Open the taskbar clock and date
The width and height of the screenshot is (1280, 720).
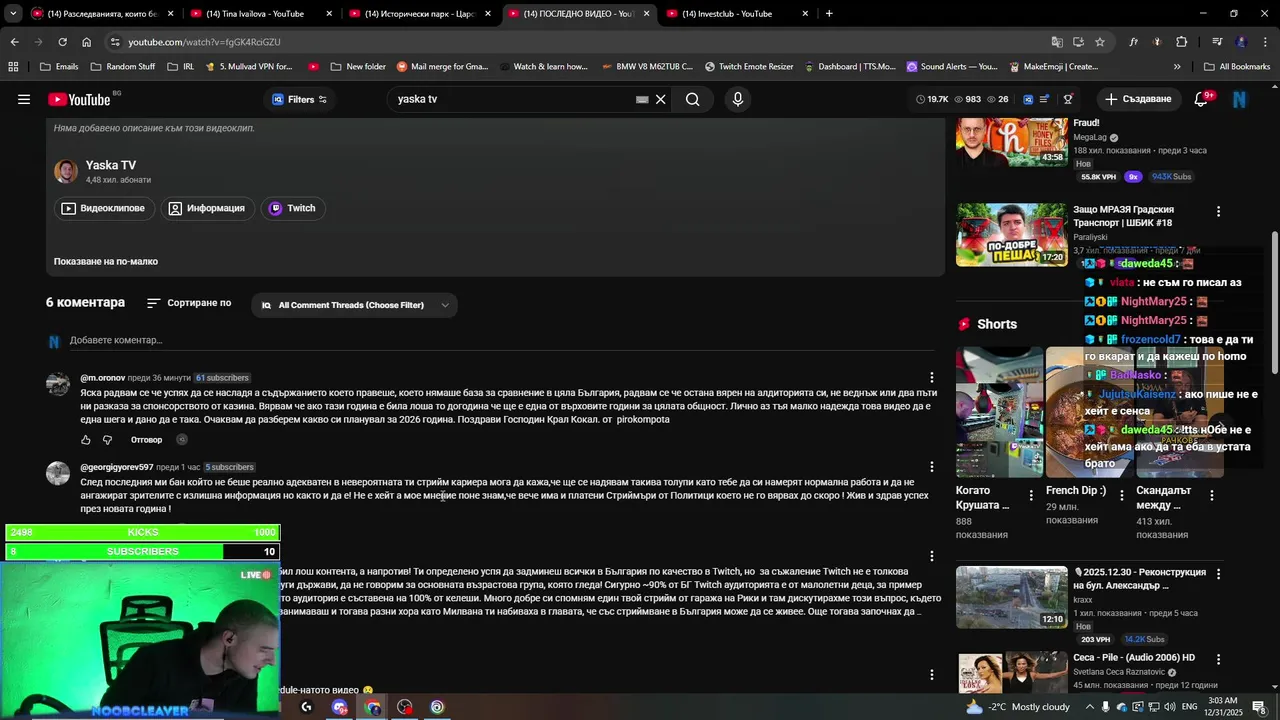point(1222,706)
